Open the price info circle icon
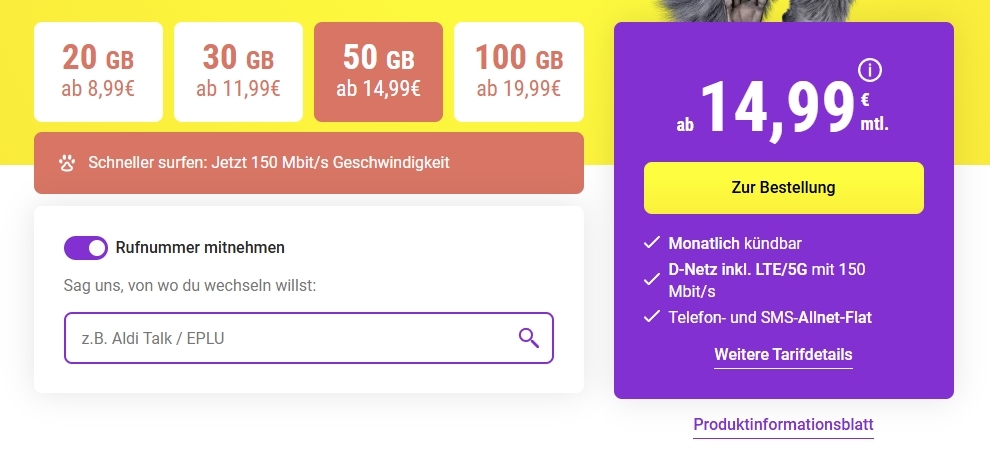This screenshot has width=990, height=450. 870,70
